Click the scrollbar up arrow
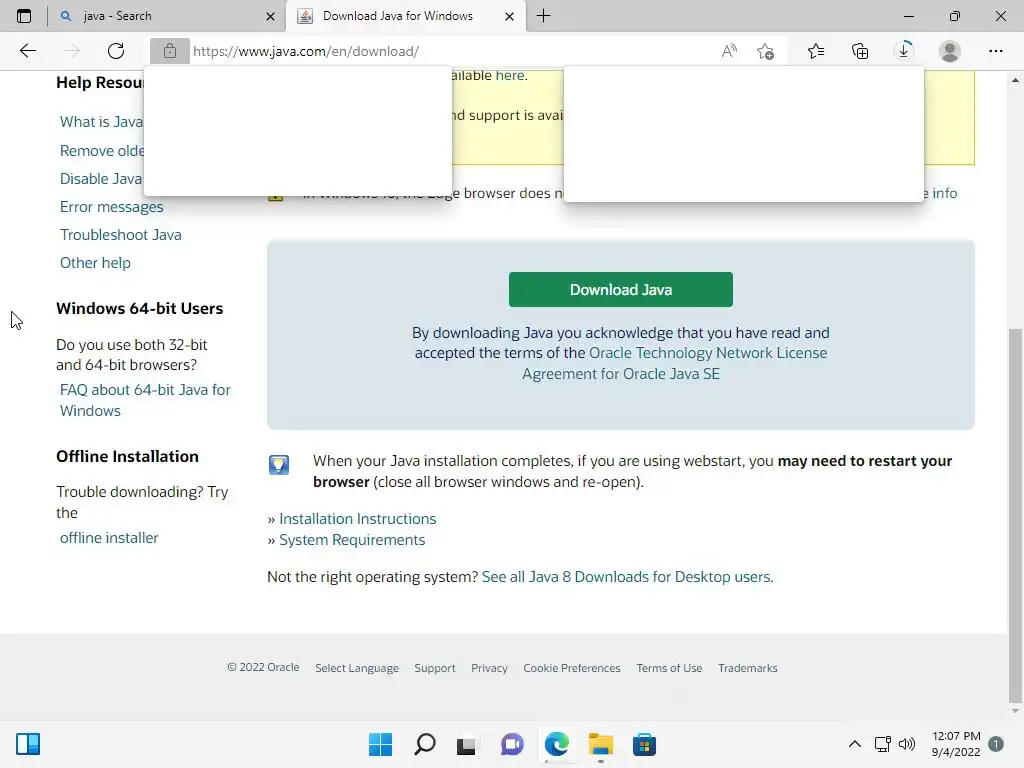The width and height of the screenshot is (1024, 768). (x=1015, y=80)
